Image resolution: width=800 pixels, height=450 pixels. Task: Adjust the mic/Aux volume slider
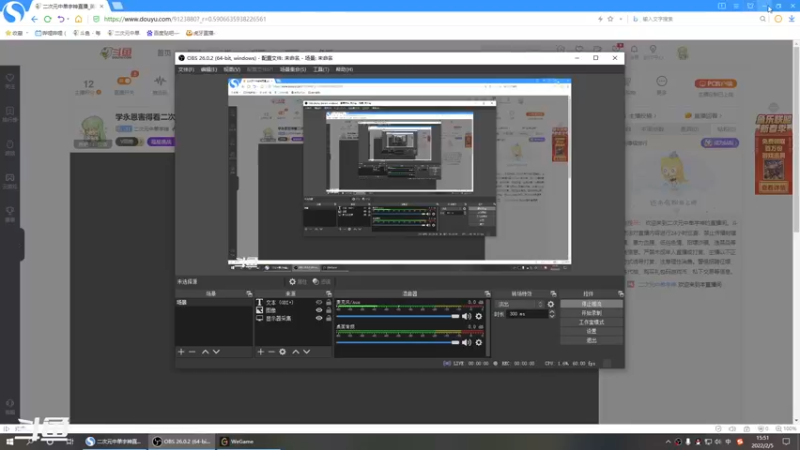click(398, 316)
